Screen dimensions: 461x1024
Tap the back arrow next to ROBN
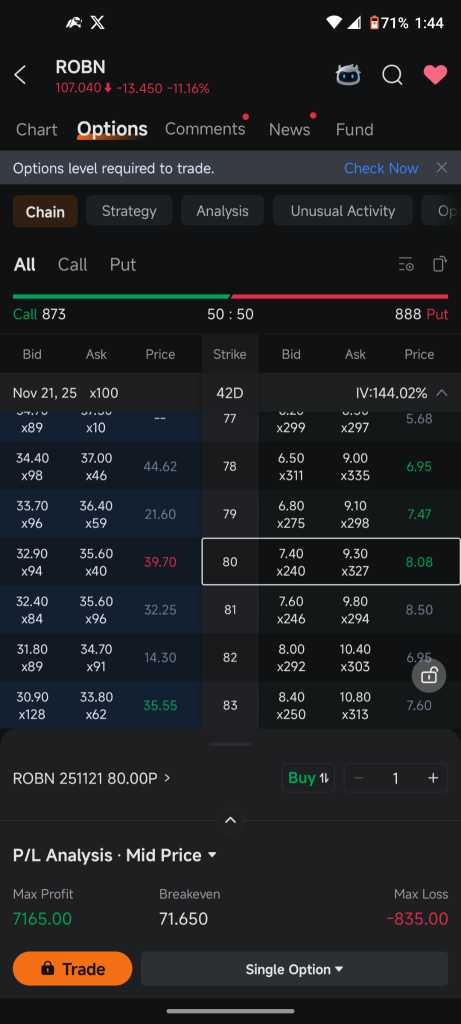[x=20, y=75]
